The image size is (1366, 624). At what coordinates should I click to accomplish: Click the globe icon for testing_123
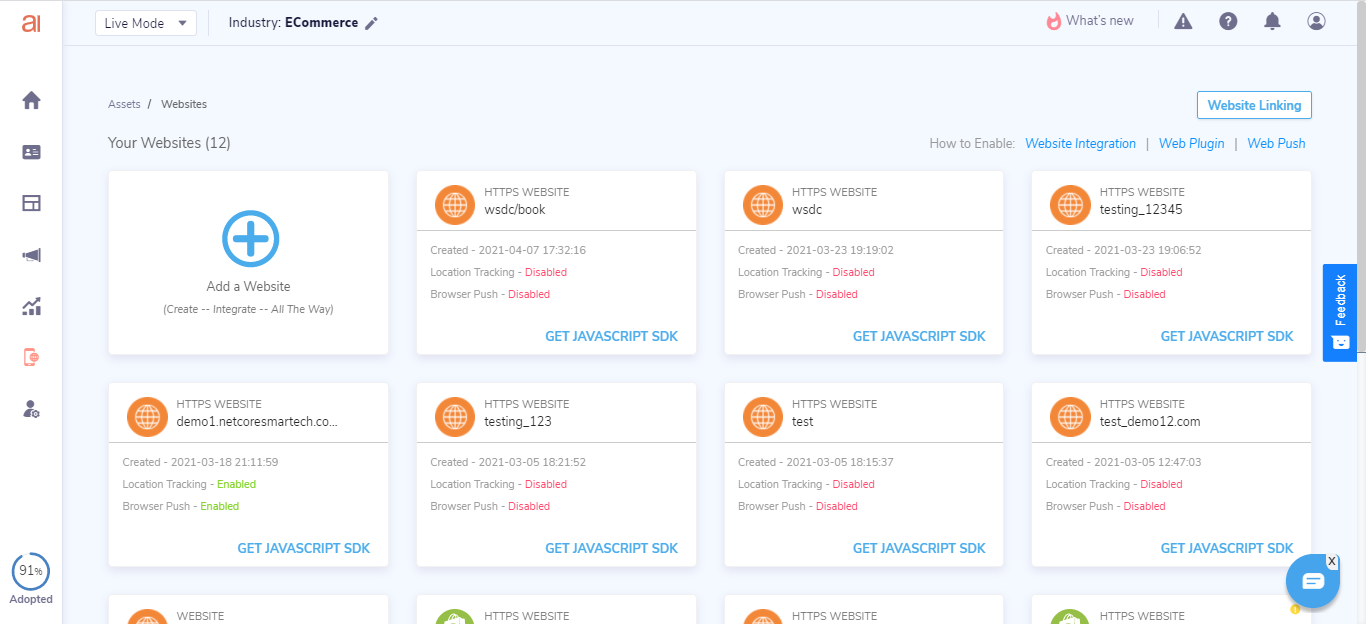pos(455,416)
